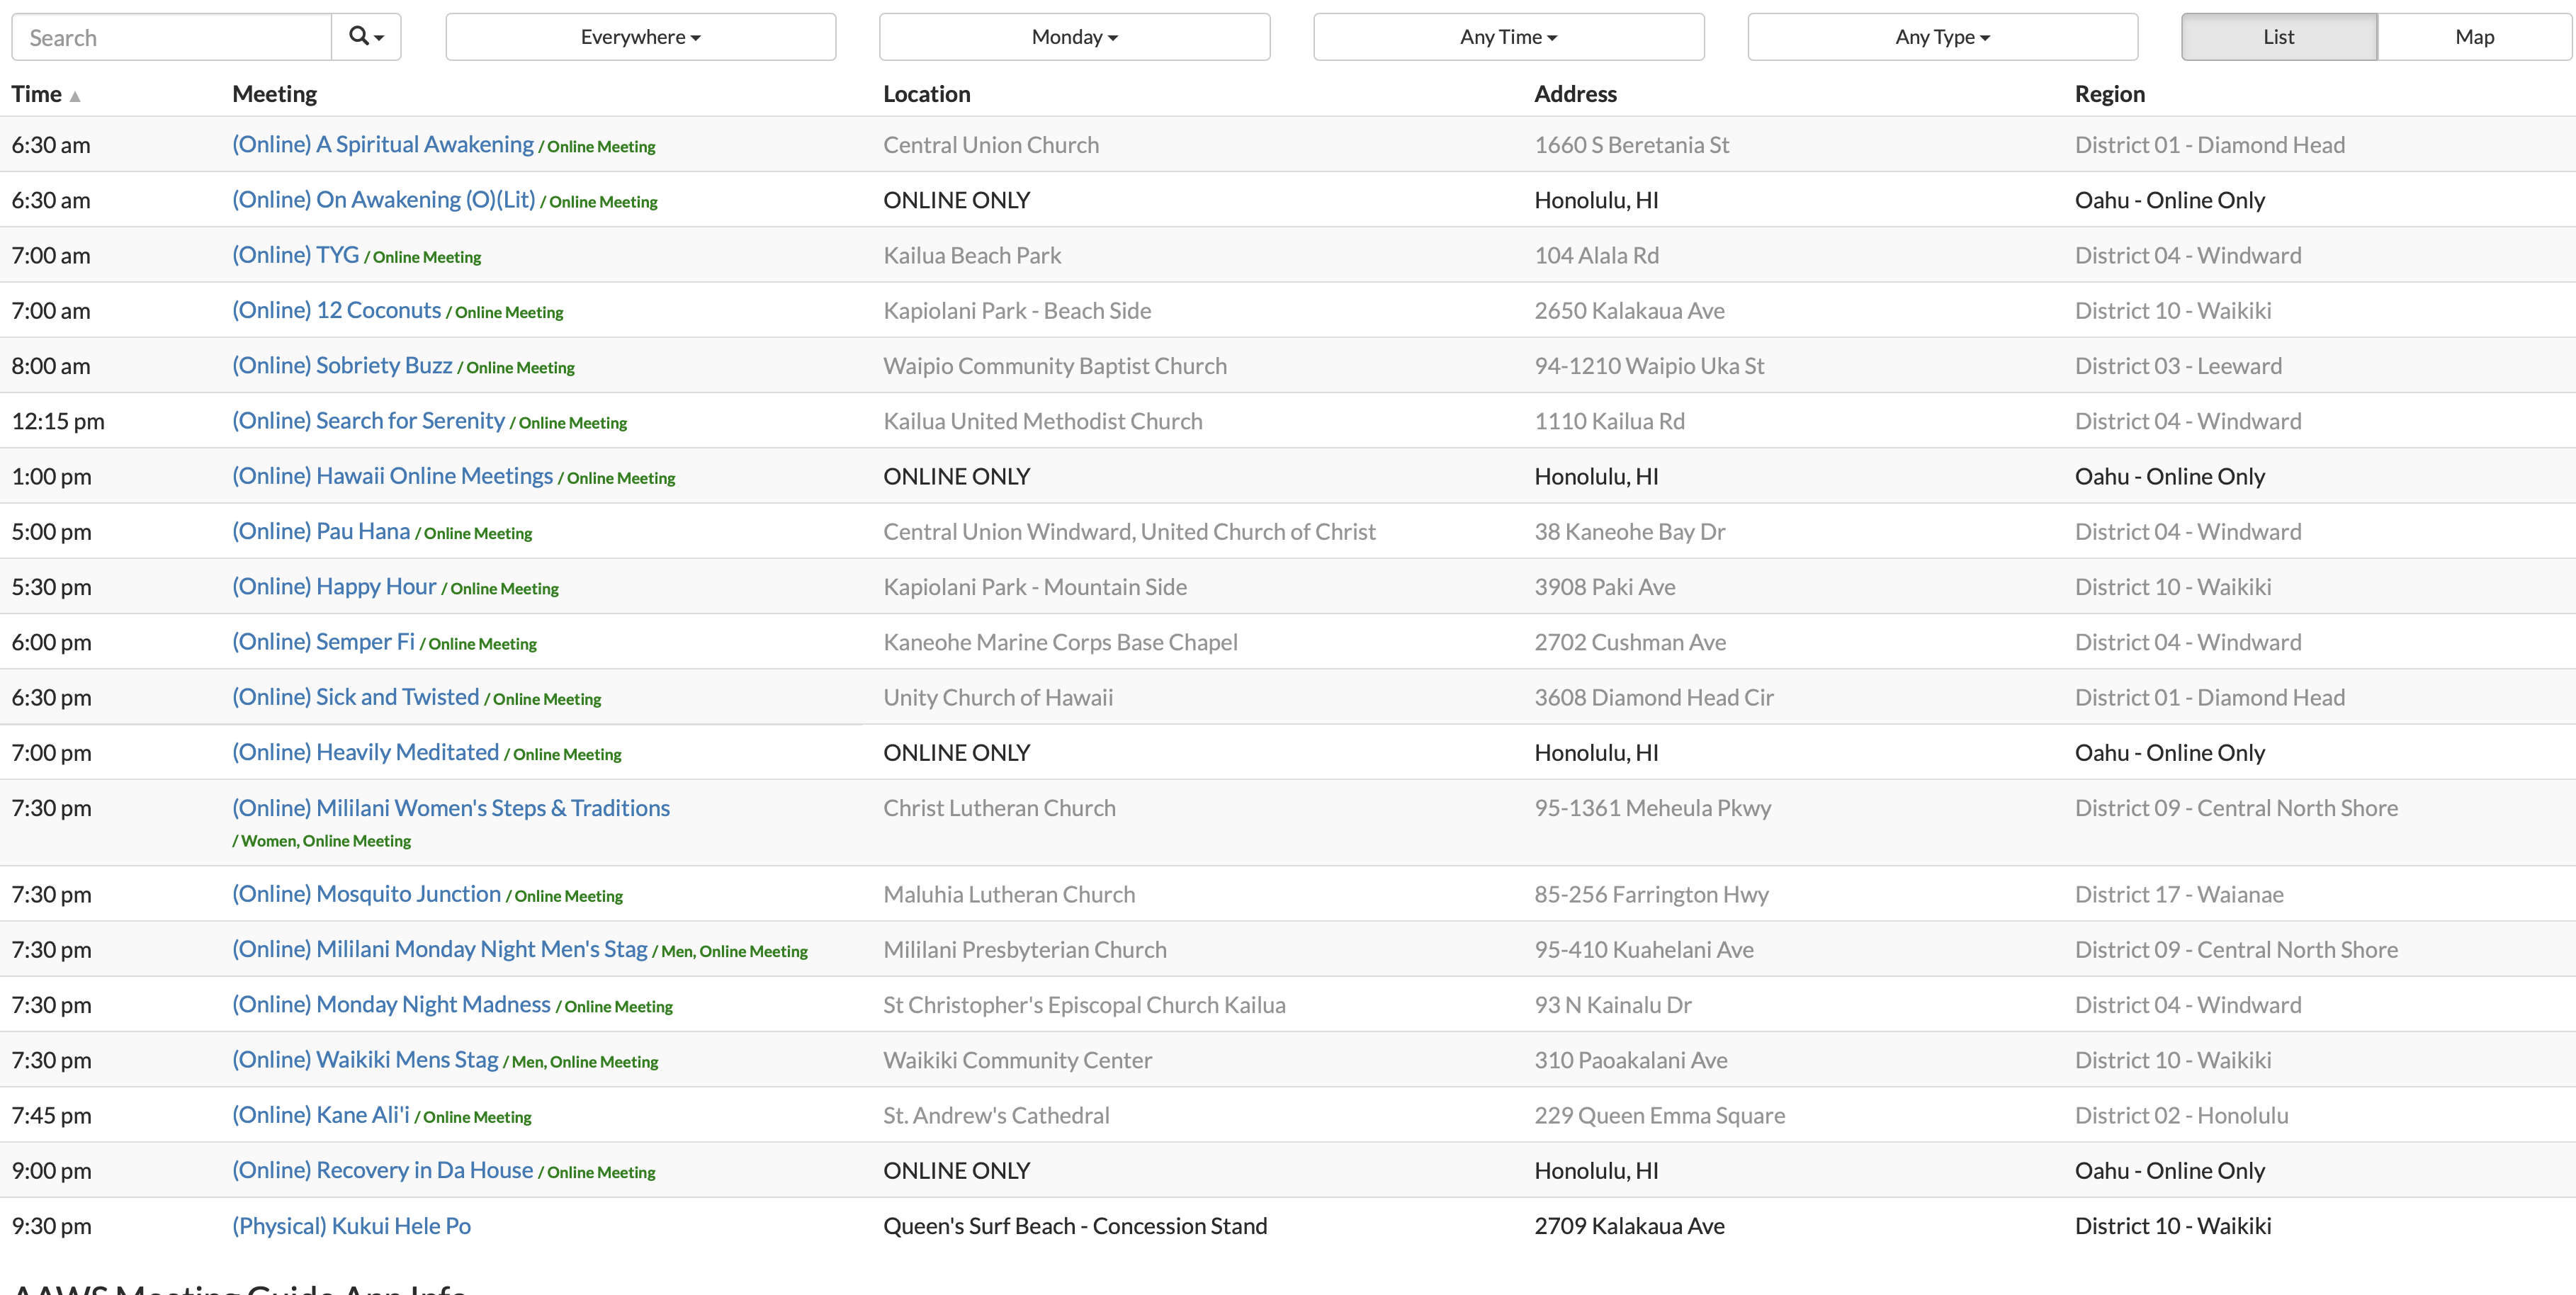Expand the Any Time dropdown
Viewport: 2576px width, 1295px height.
(1508, 37)
